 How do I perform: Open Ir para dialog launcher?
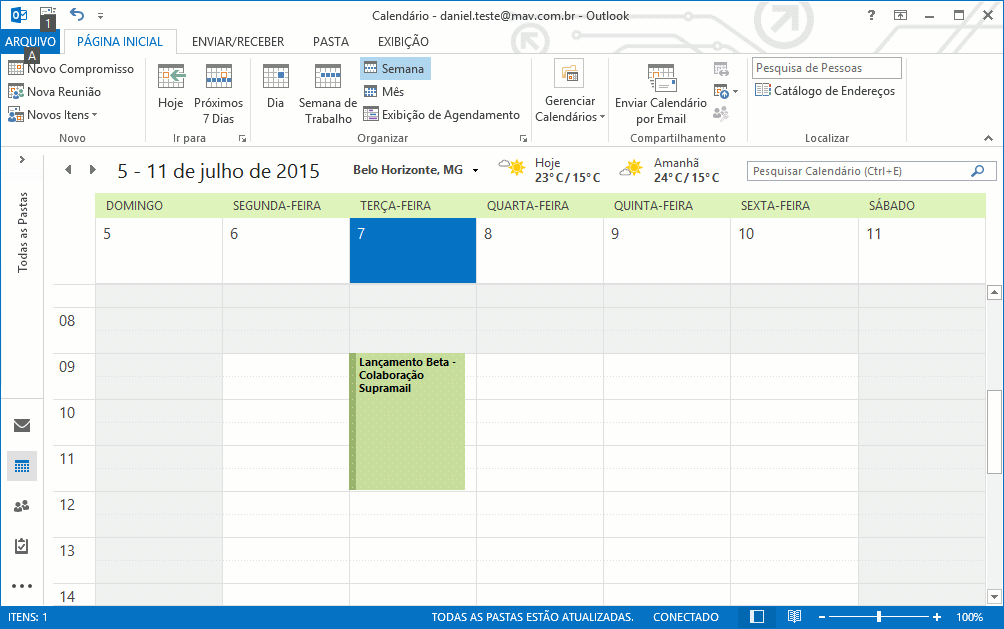242,138
